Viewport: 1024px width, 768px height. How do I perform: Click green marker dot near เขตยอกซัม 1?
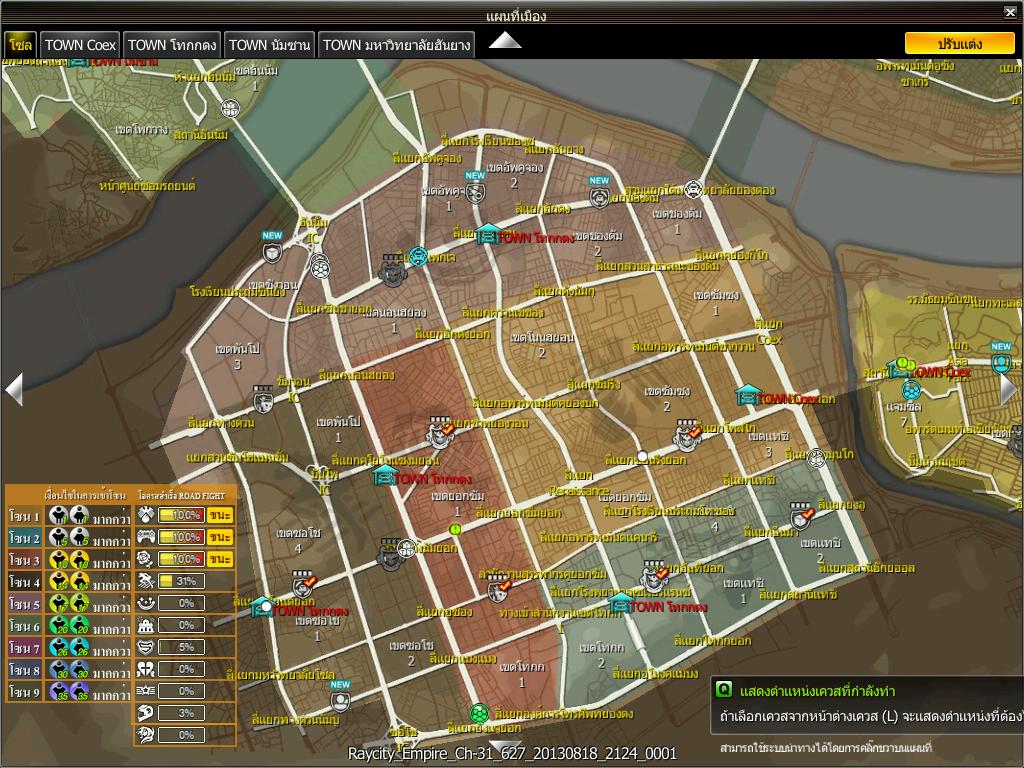pos(456,529)
